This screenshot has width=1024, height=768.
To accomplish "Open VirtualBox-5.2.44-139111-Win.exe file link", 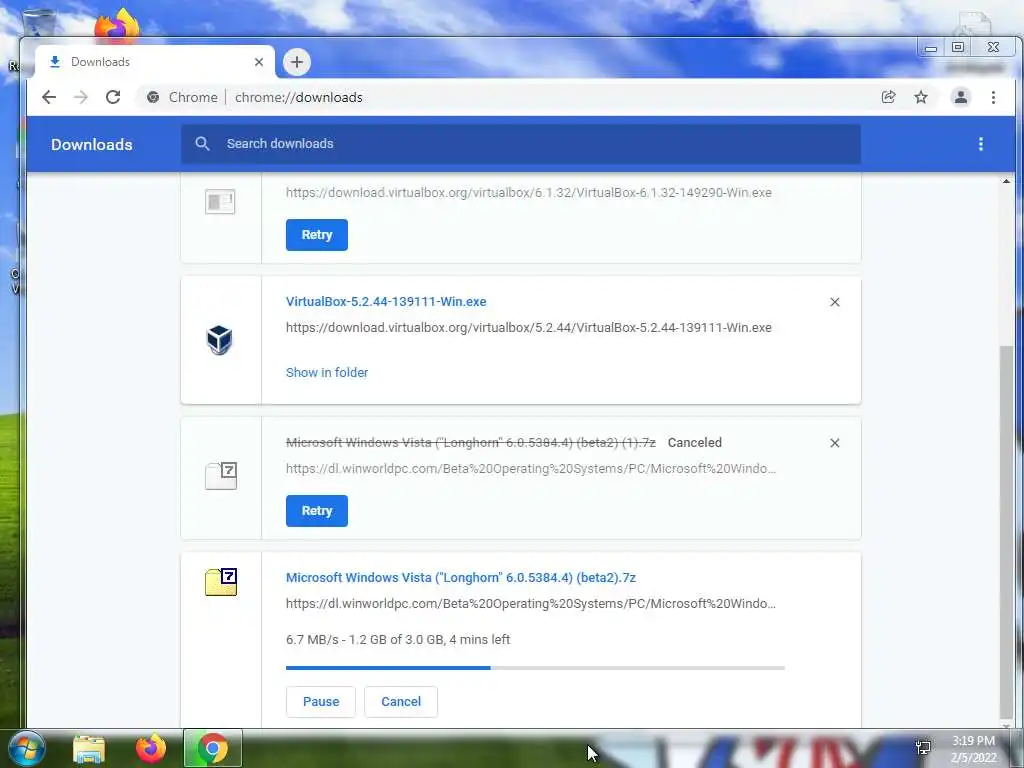I will (386, 302).
